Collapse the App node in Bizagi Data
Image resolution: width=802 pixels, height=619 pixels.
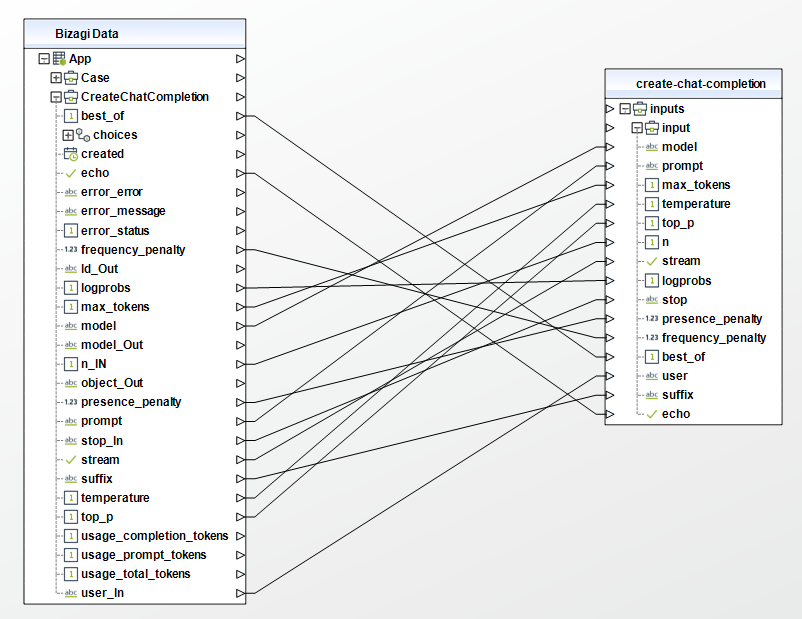pos(44,59)
